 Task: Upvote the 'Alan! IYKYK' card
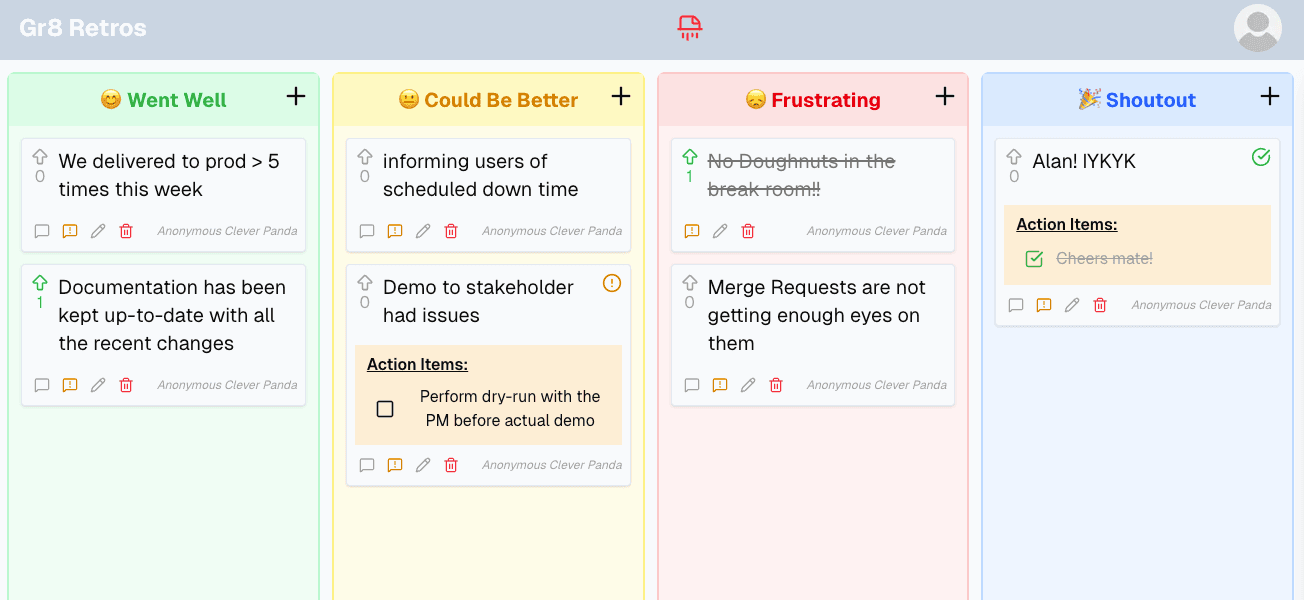point(1014,157)
